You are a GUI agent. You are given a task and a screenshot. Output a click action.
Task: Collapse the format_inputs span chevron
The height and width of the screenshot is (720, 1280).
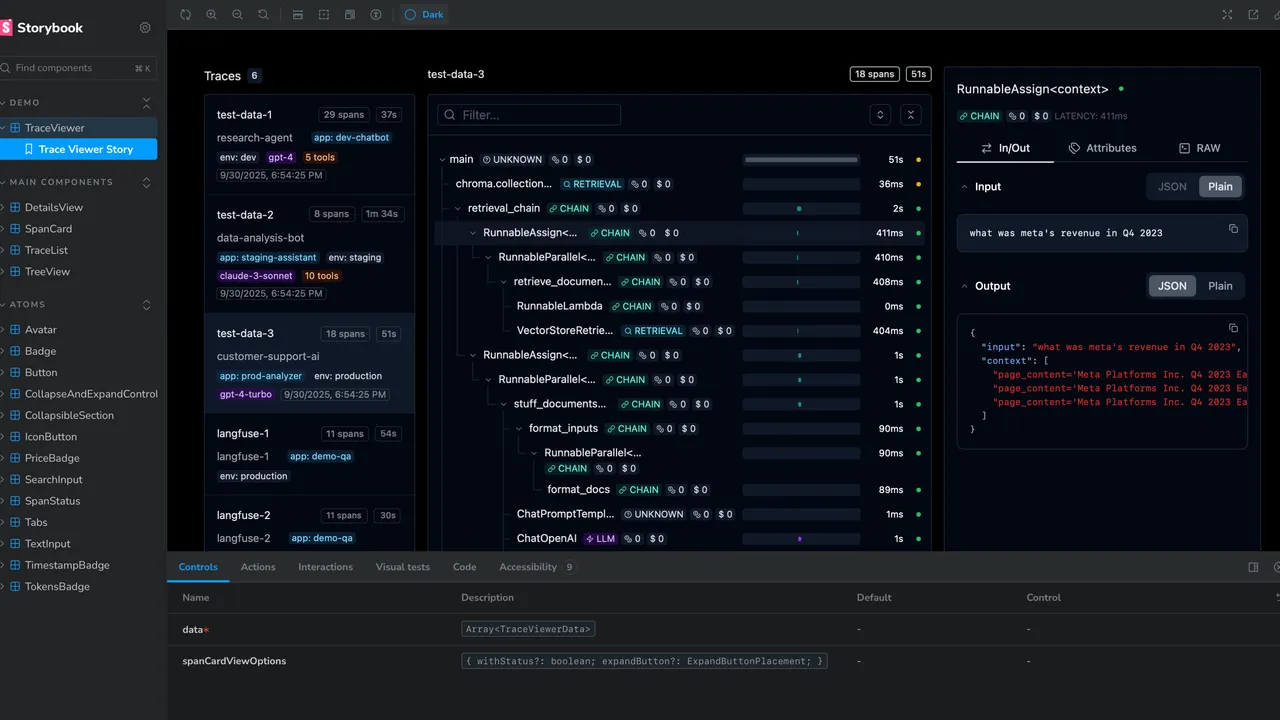pyautogui.click(x=520, y=429)
